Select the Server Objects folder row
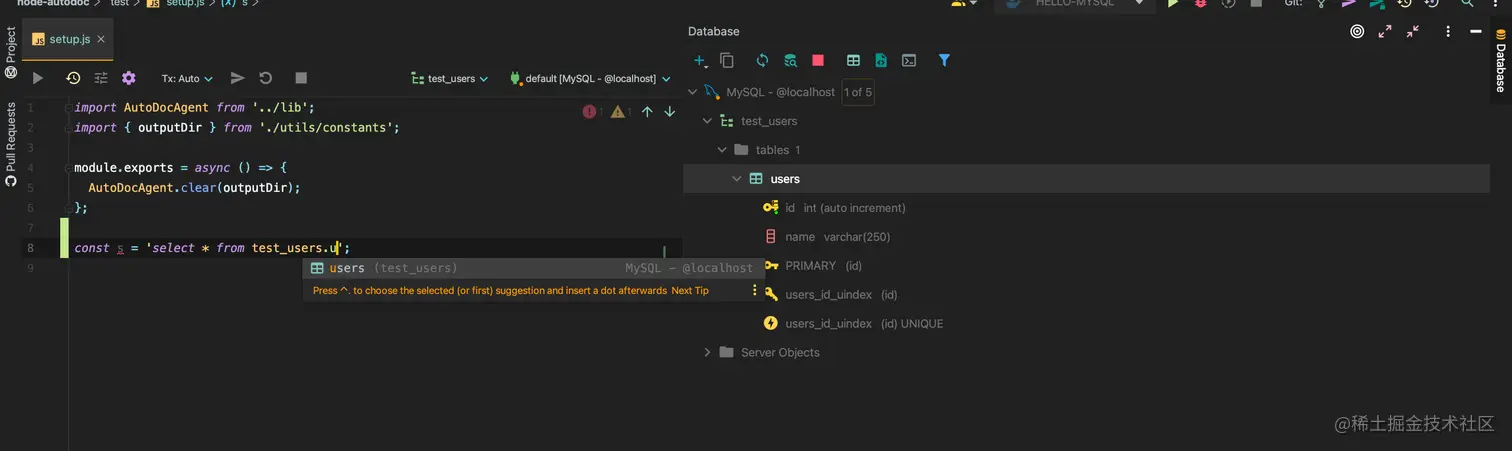Screen dimensions: 1512x451 tap(1086, 352)
